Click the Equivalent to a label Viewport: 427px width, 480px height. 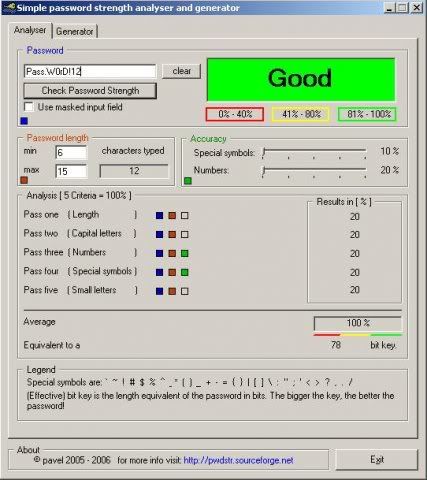[52, 345]
